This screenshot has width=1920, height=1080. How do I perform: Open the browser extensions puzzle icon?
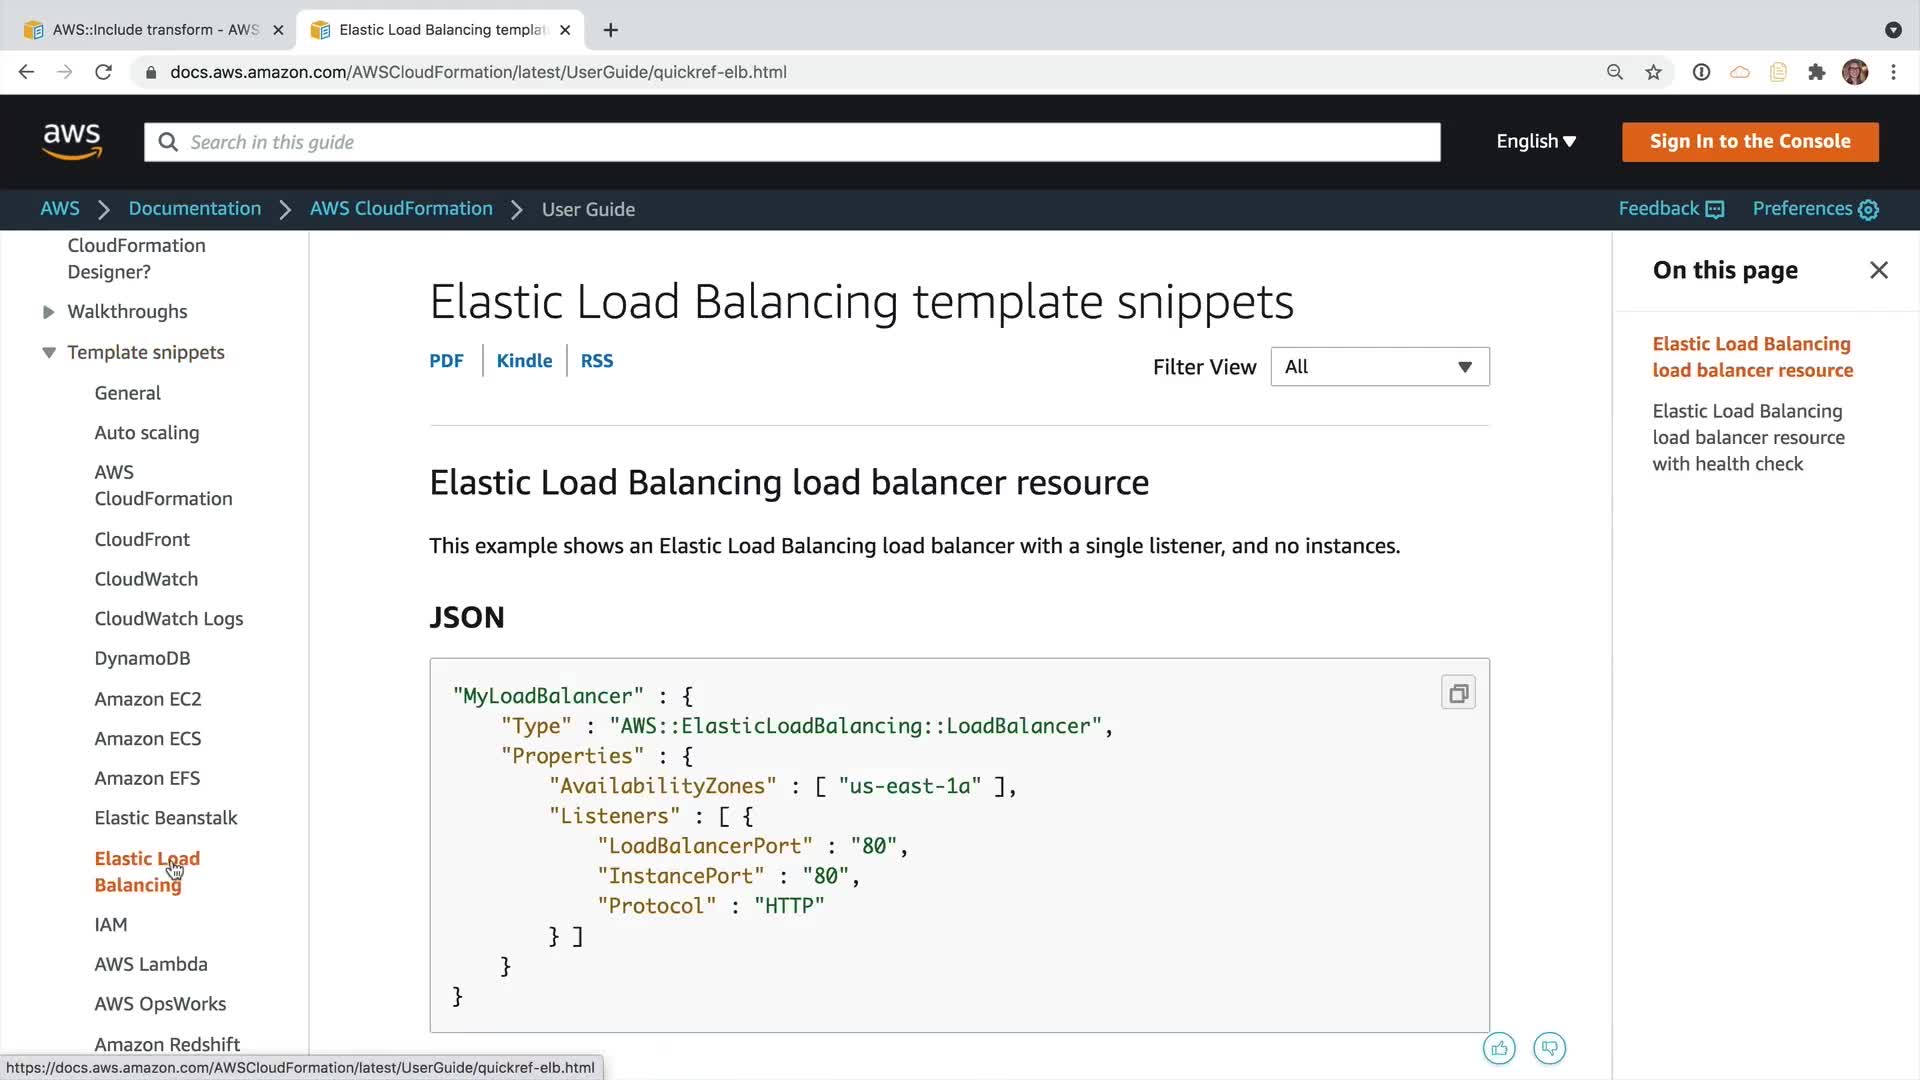1816,72
